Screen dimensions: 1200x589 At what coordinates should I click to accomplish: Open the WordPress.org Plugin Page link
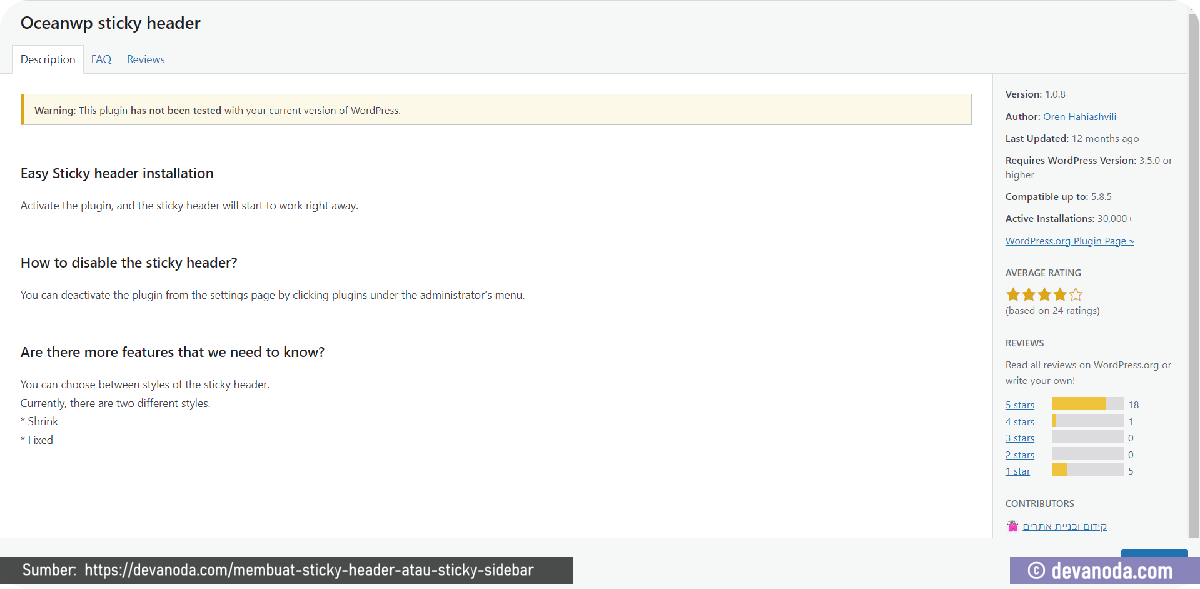click(x=1069, y=241)
